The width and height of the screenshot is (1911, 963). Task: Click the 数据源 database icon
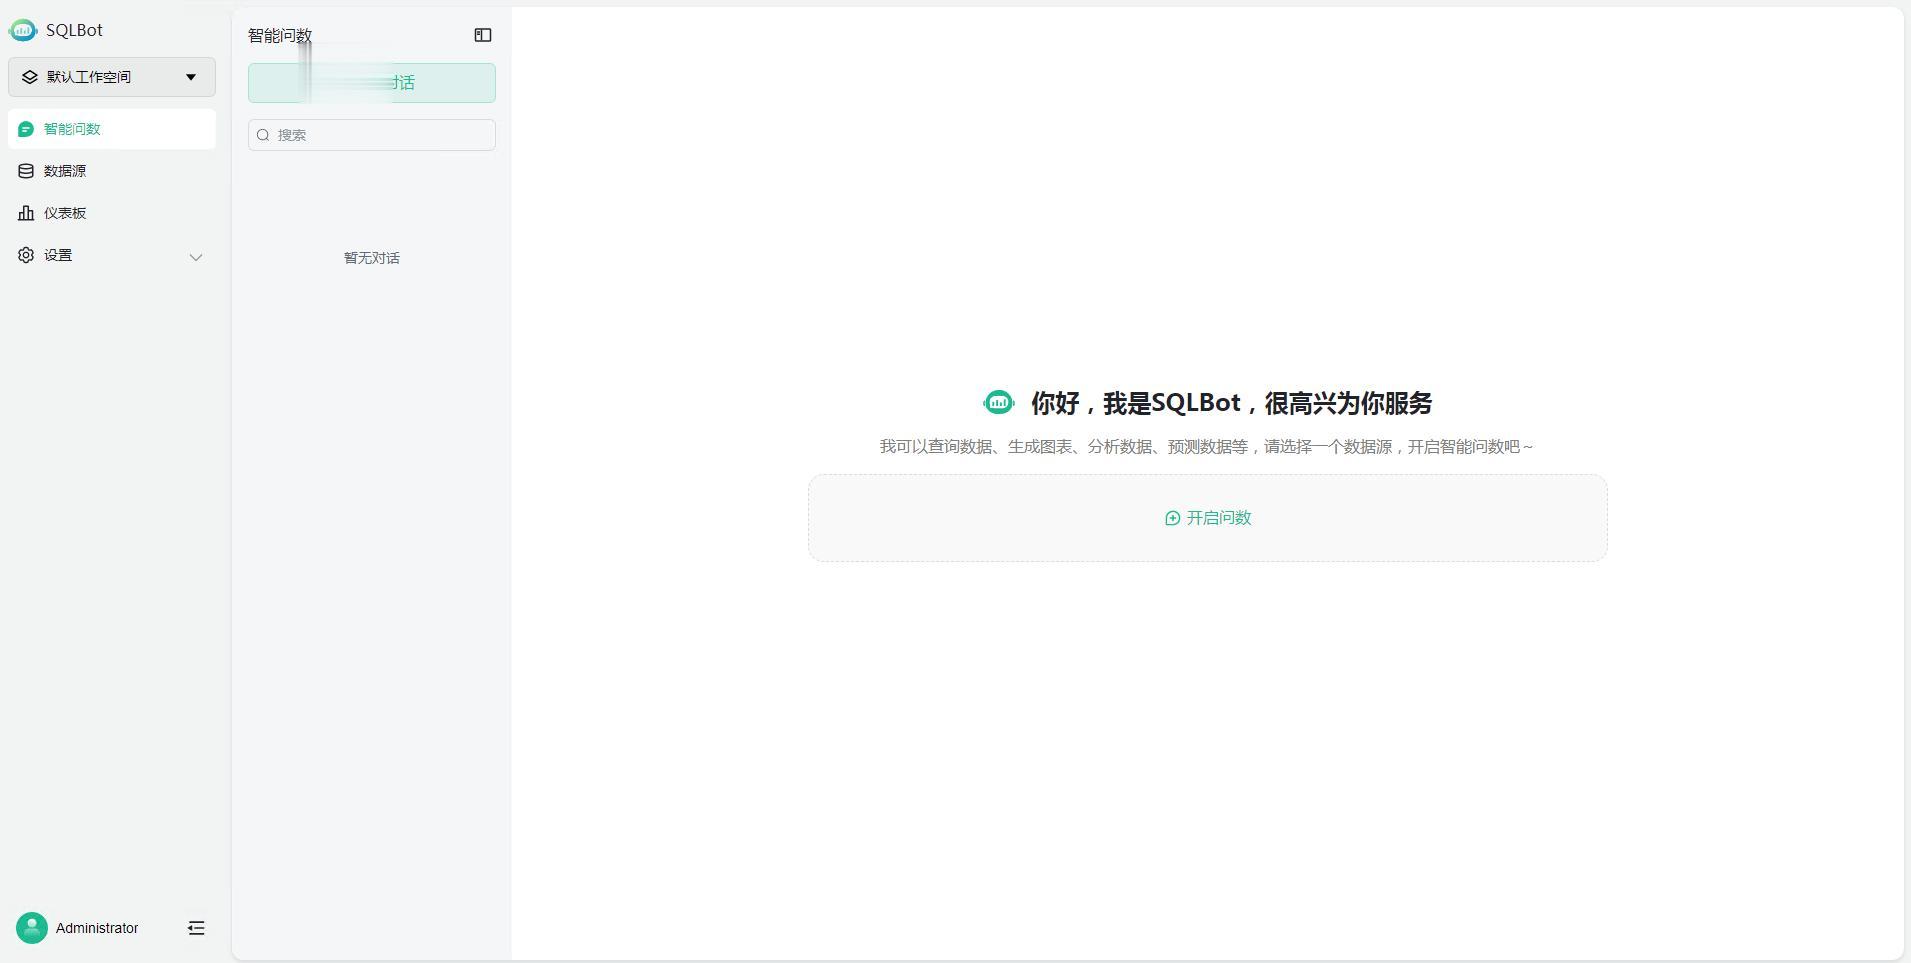click(x=26, y=171)
